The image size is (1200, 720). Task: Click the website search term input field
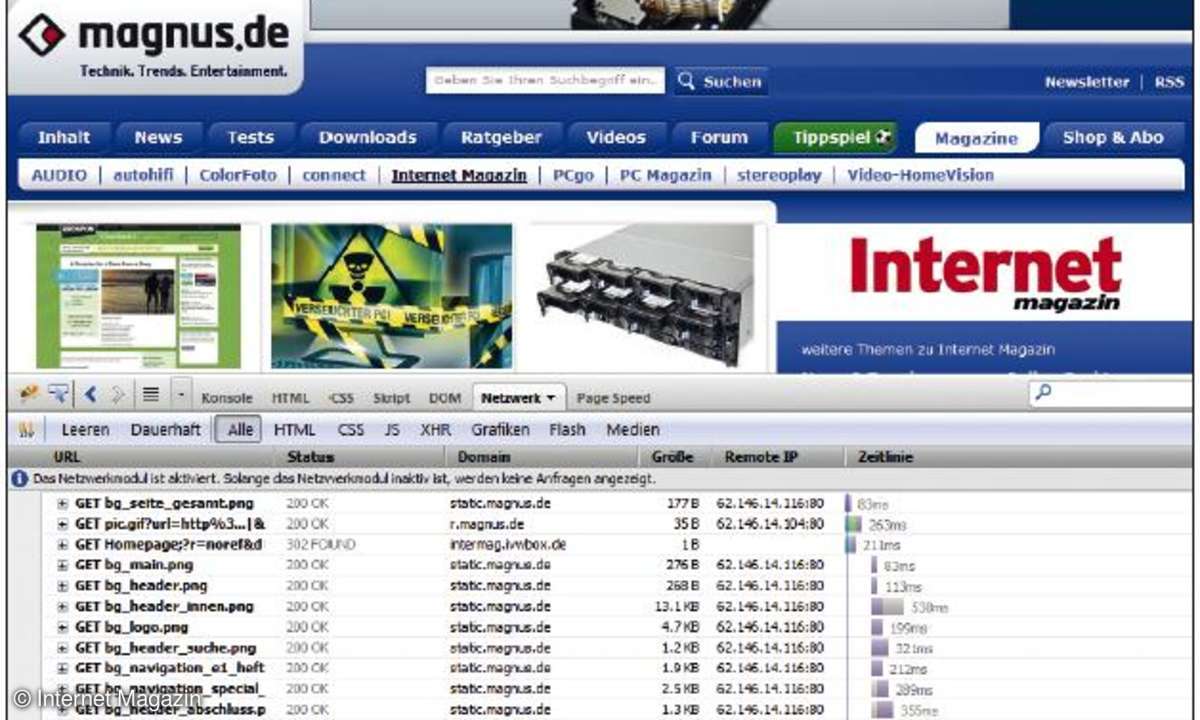[x=545, y=82]
